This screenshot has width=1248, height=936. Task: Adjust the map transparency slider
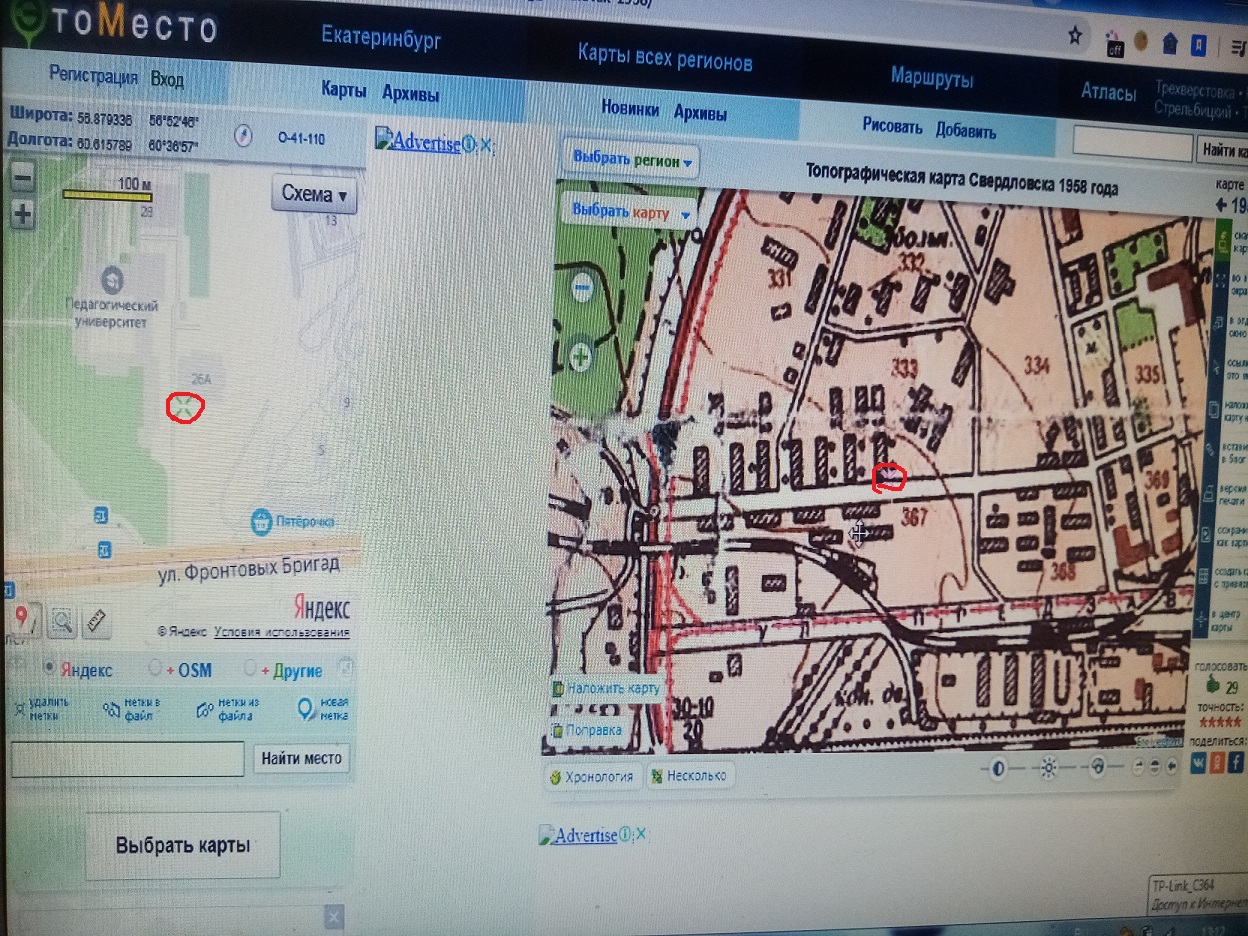[1097, 767]
